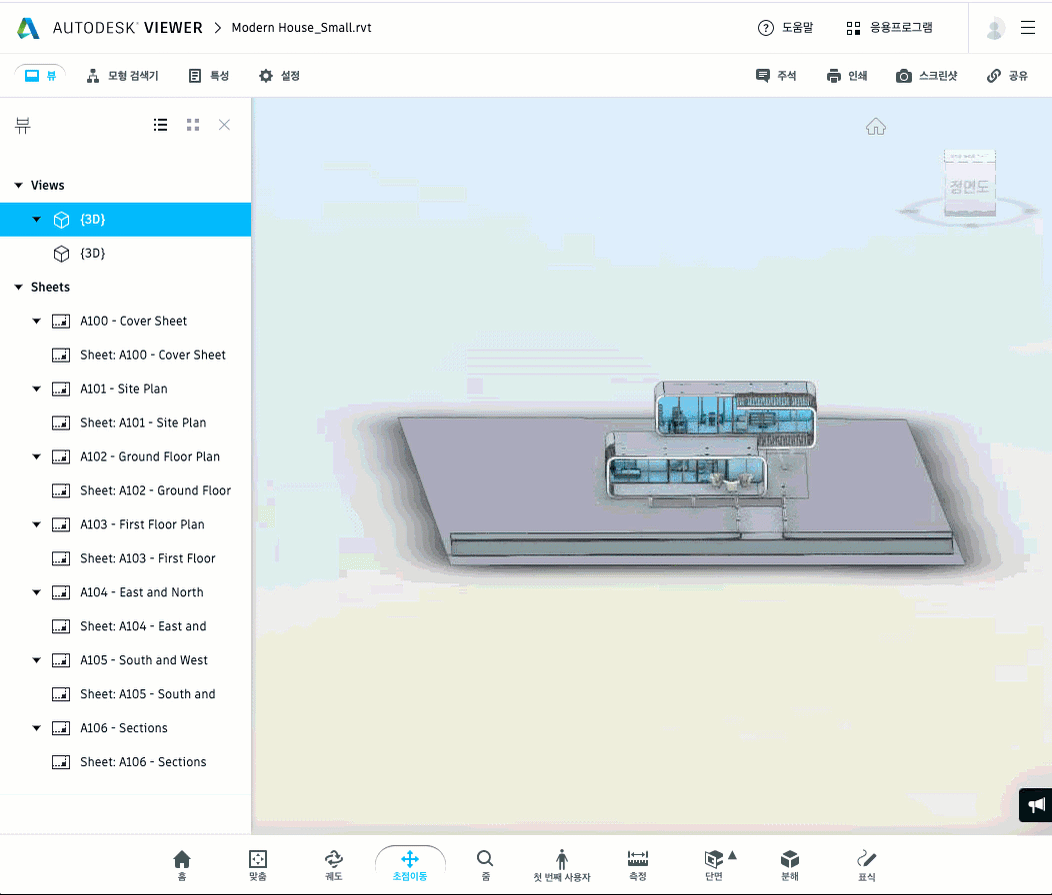Image resolution: width=1052 pixels, height=895 pixels.
Task: Click the A102 - Ground Floor Plan label
Action: (x=150, y=457)
